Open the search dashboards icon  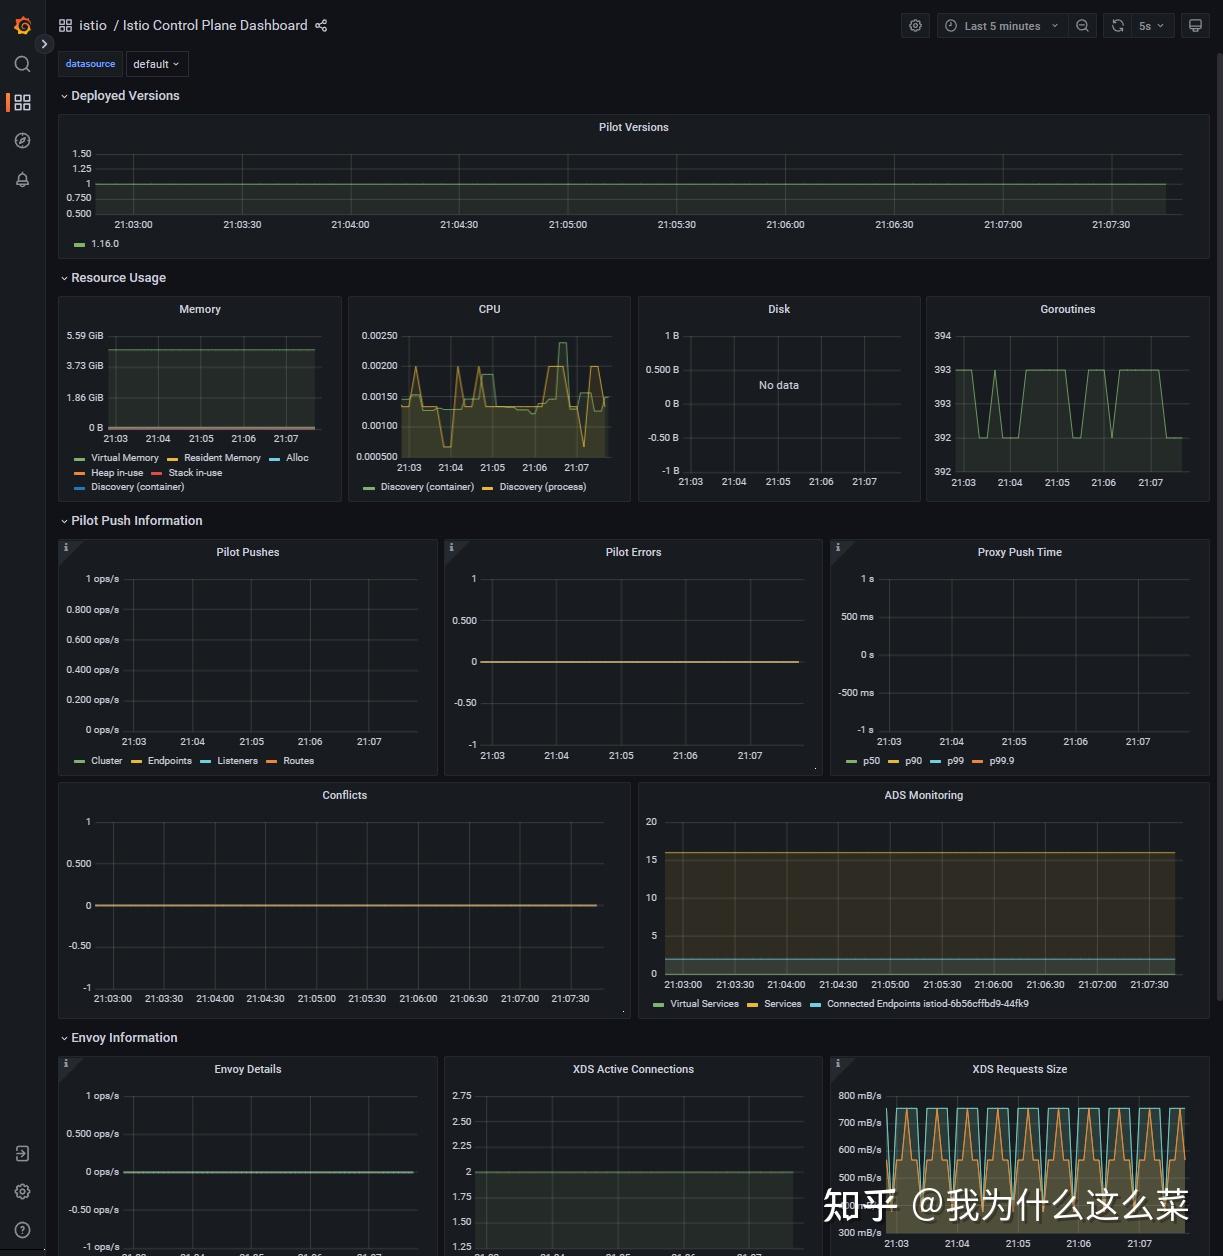point(22,64)
